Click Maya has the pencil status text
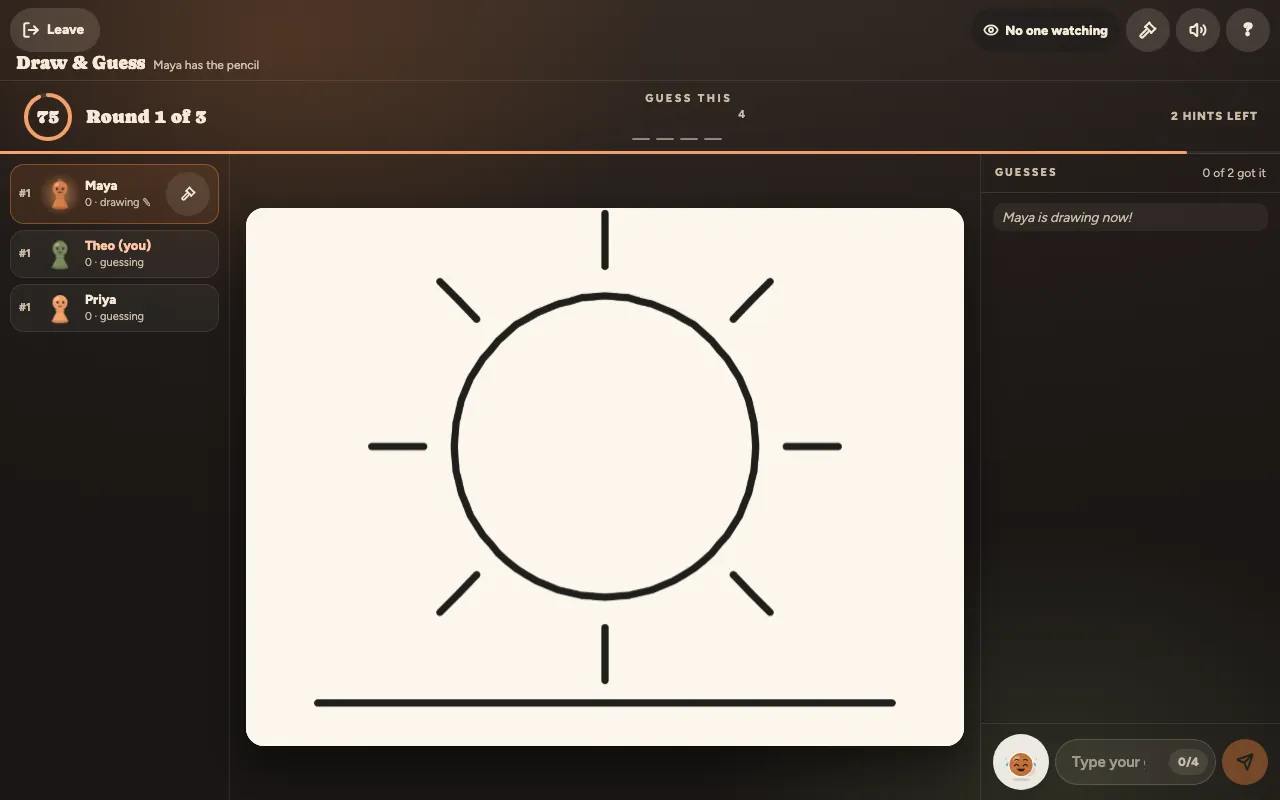Image resolution: width=1280 pixels, height=800 pixels. coord(206,65)
